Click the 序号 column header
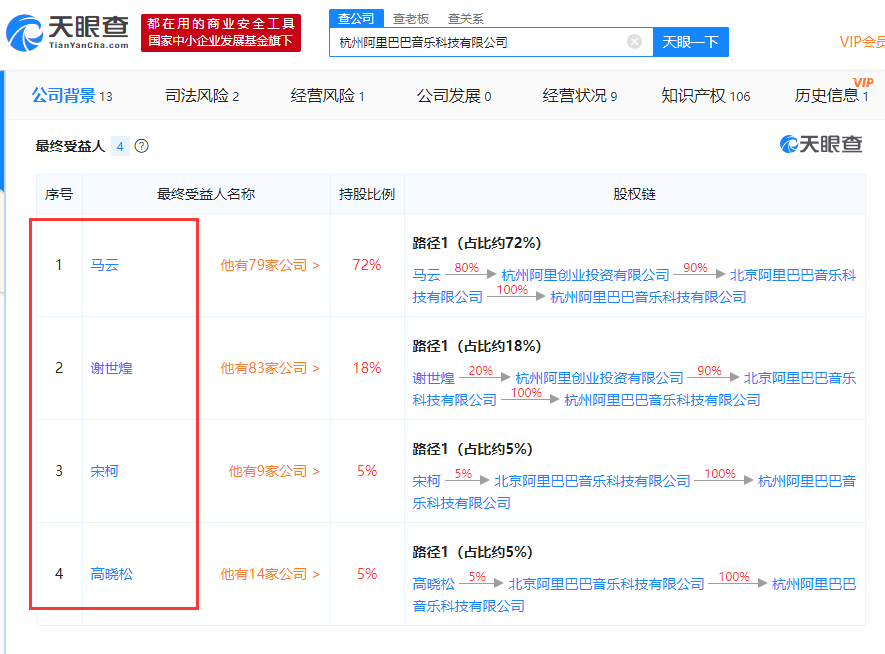The image size is (885, 654). coord(59,194)
